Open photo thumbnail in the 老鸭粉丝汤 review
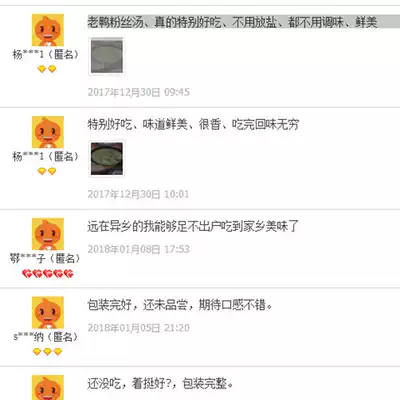 [107, 56]
